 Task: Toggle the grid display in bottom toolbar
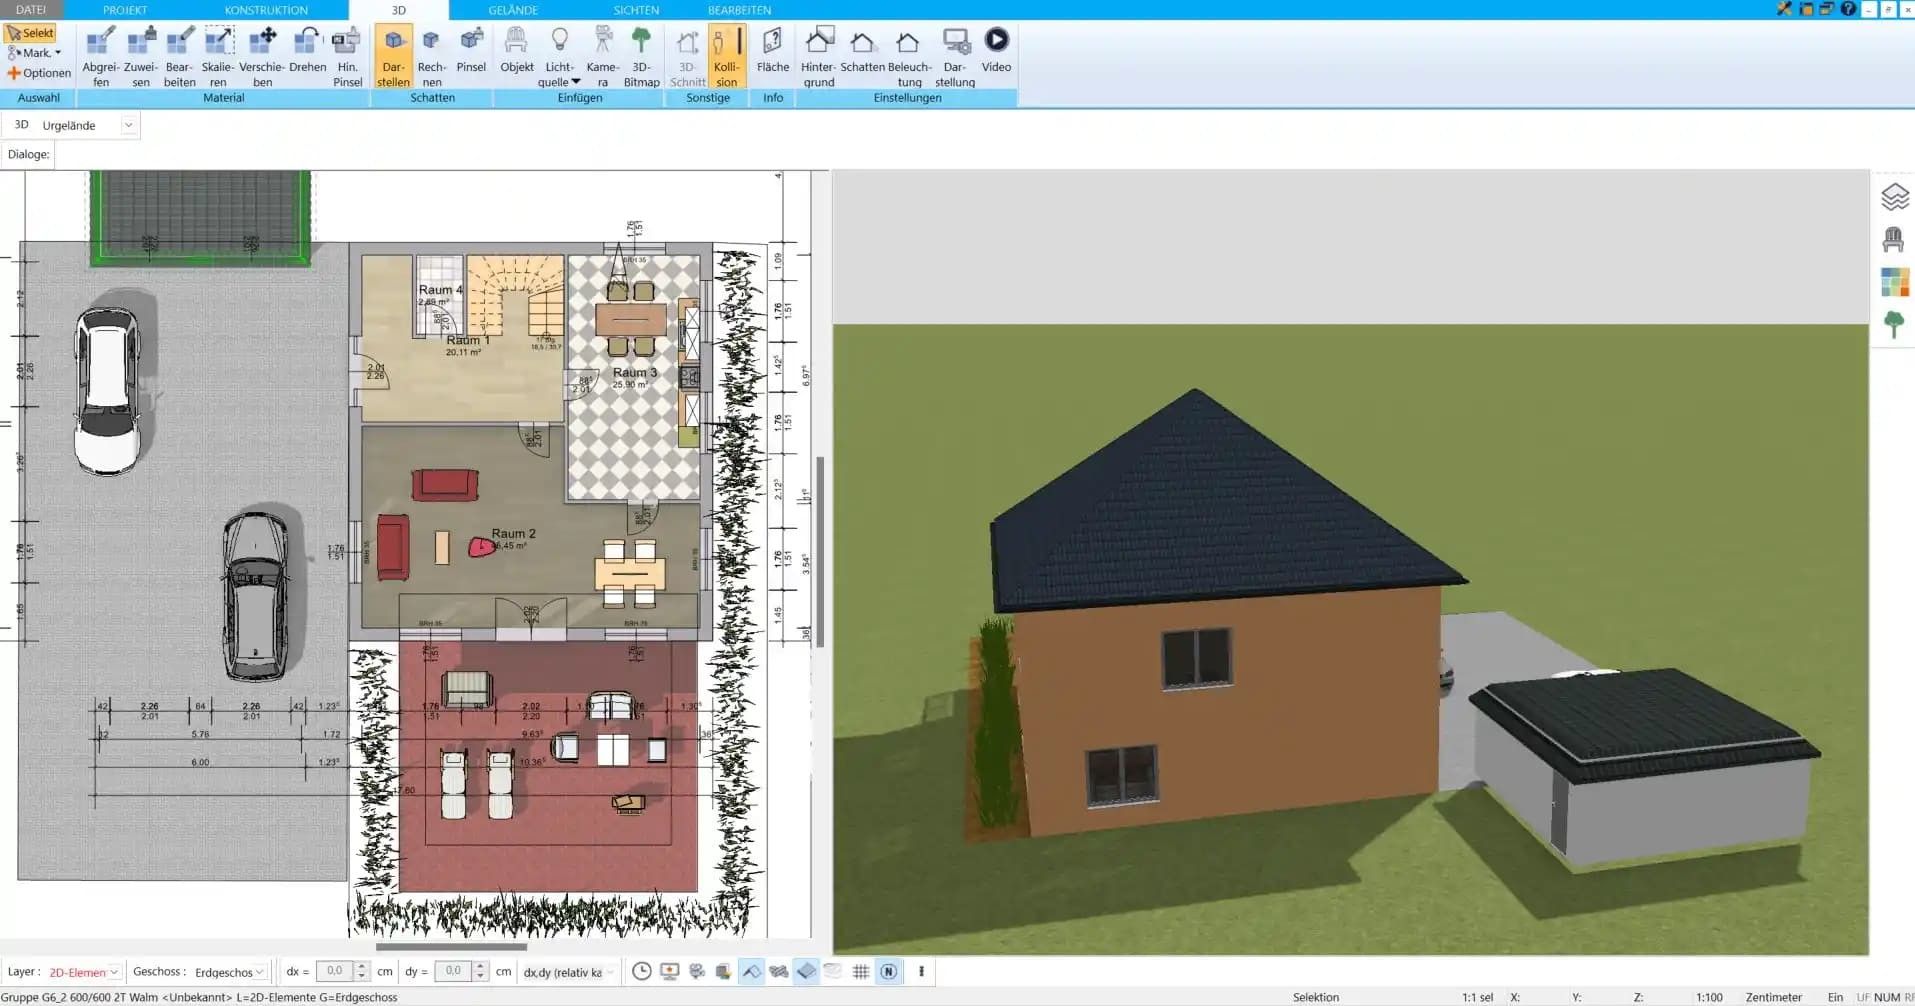pos(860,971)
